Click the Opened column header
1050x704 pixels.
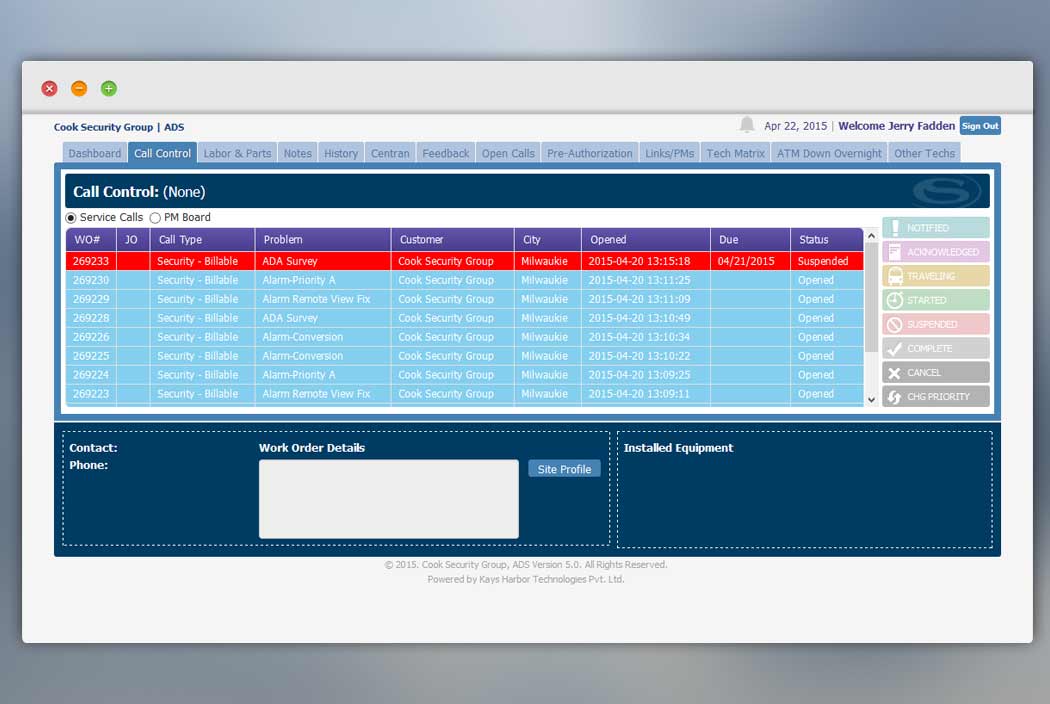(x=646, y=239)
